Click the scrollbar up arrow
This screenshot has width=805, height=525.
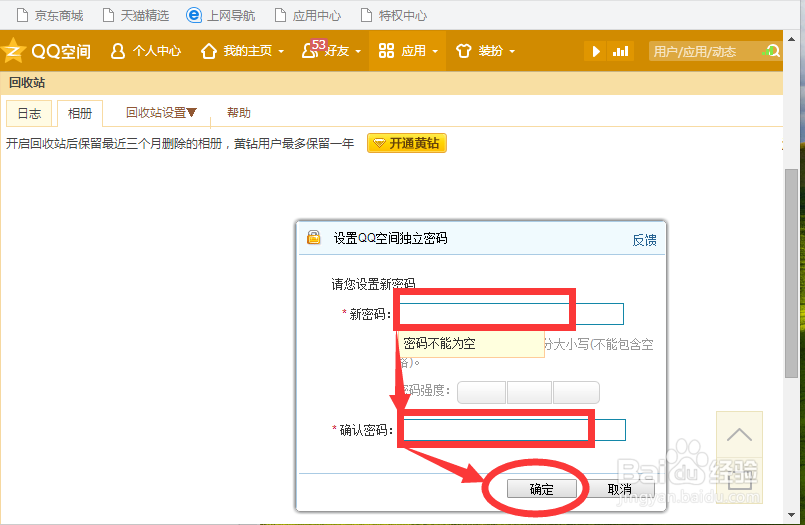(x=791, y=39)
